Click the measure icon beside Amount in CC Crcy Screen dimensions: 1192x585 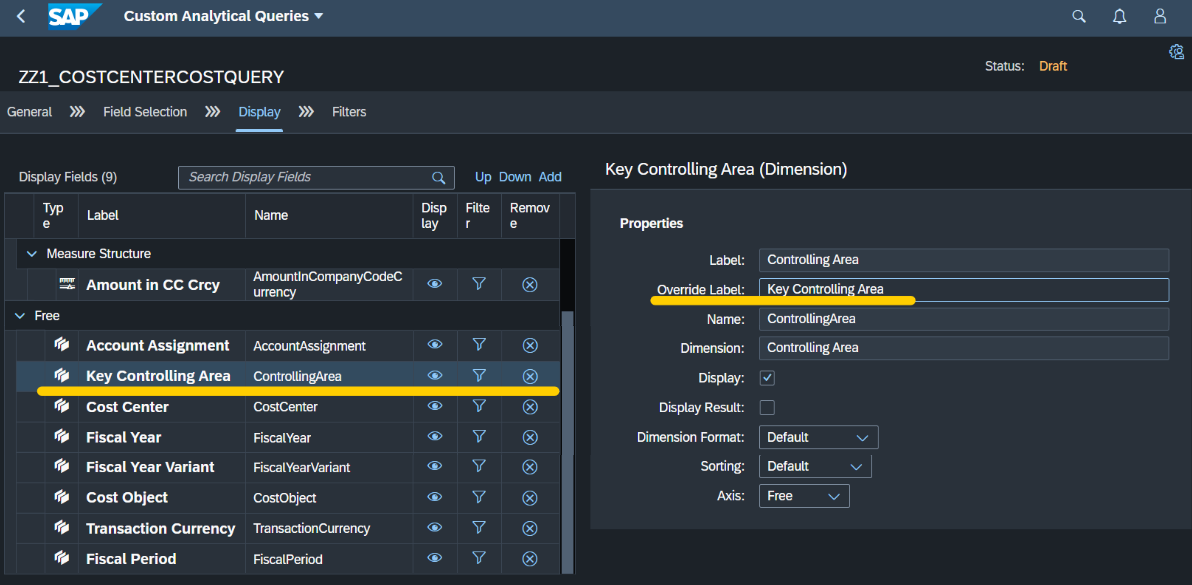click(66, 284)
